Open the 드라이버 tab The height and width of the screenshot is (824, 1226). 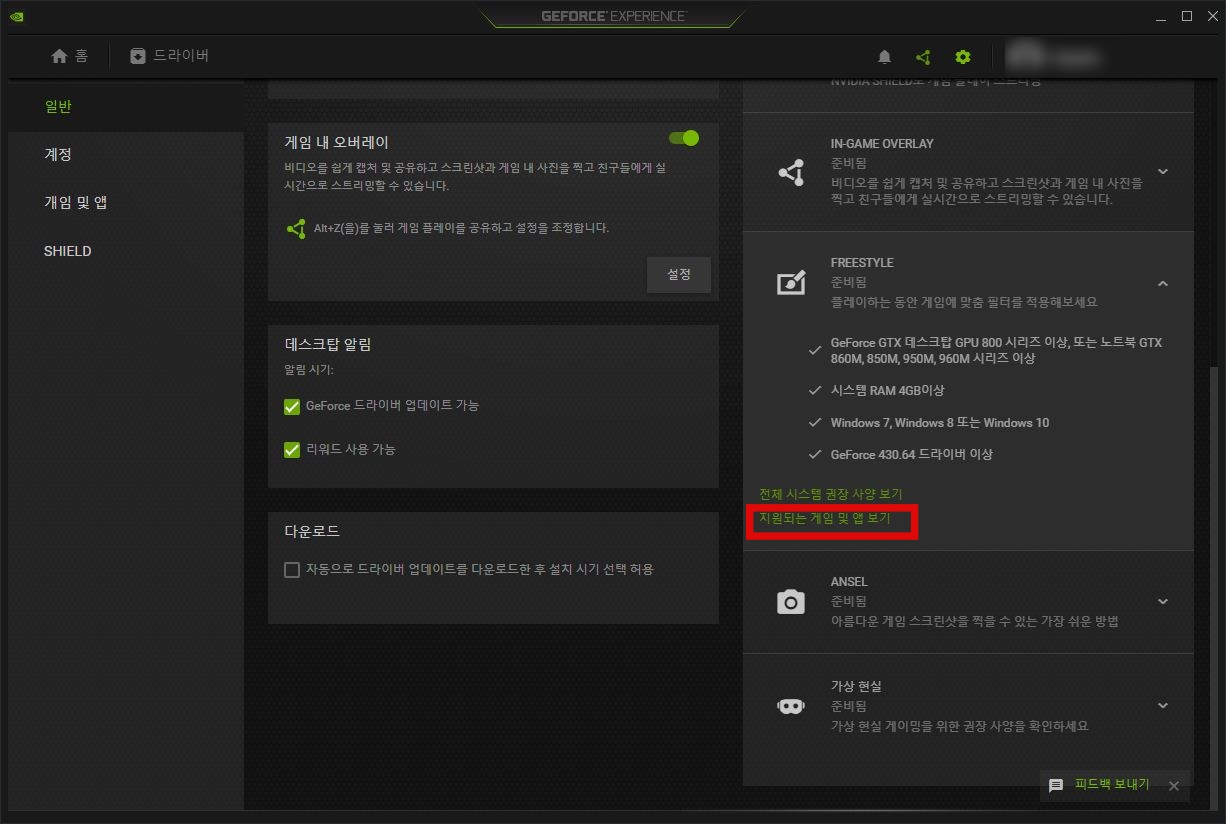click(170, 57)
